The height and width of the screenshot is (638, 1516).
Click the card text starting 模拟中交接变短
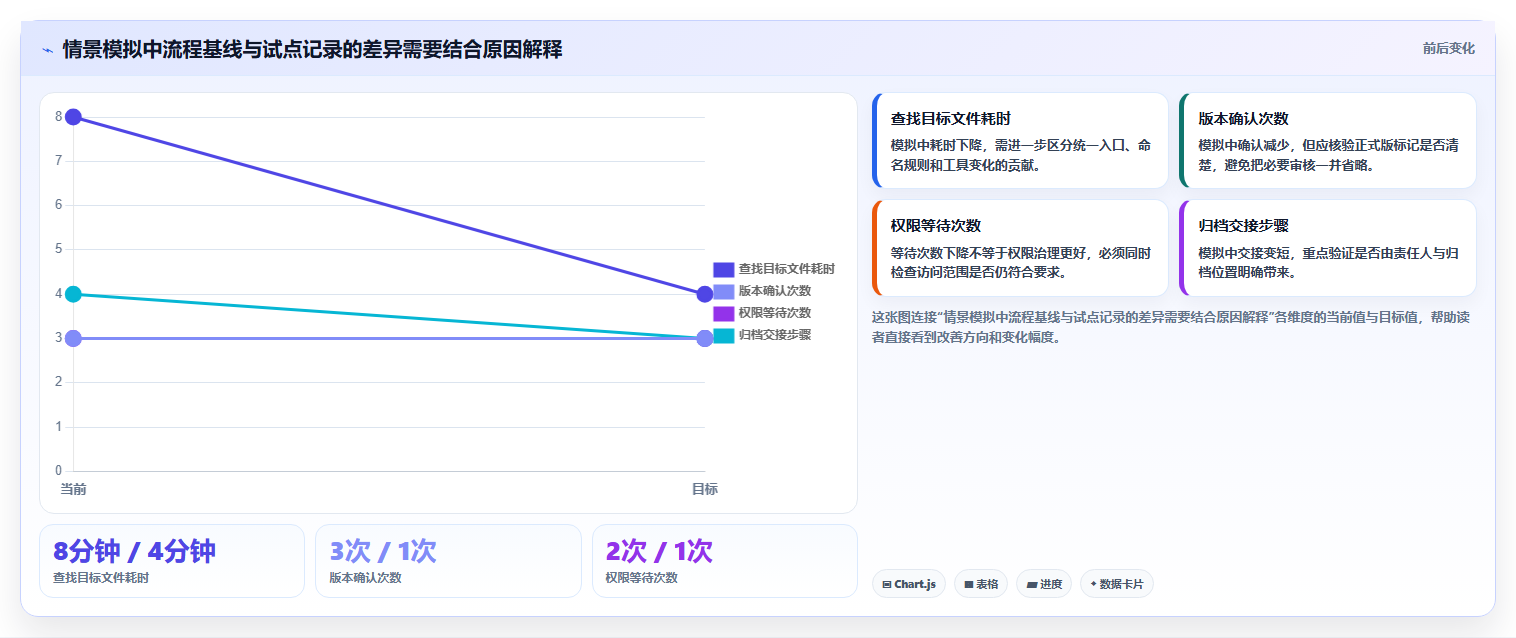tap(1329, 262)
